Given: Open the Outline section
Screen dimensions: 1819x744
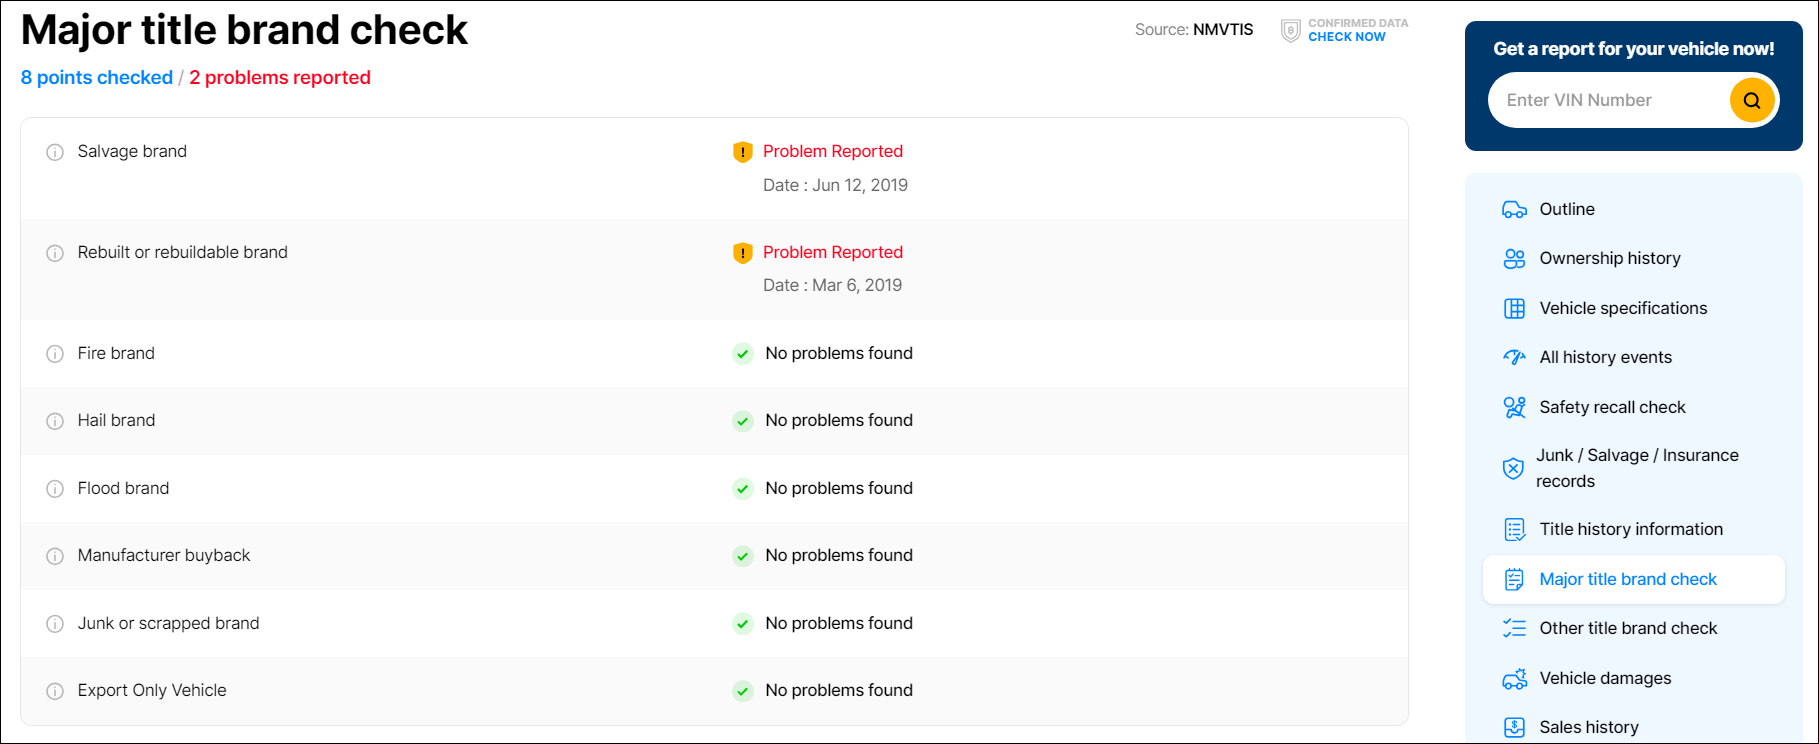Looking at the screenshot, I should point(1566,209).
